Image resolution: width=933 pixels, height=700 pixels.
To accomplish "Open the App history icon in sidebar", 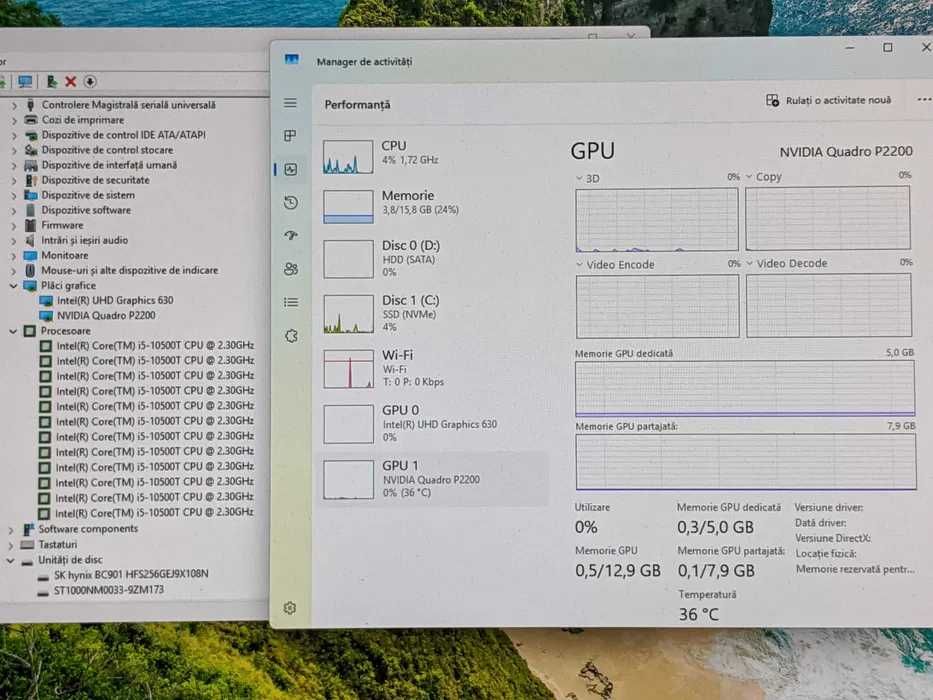I will click(290, 203).
